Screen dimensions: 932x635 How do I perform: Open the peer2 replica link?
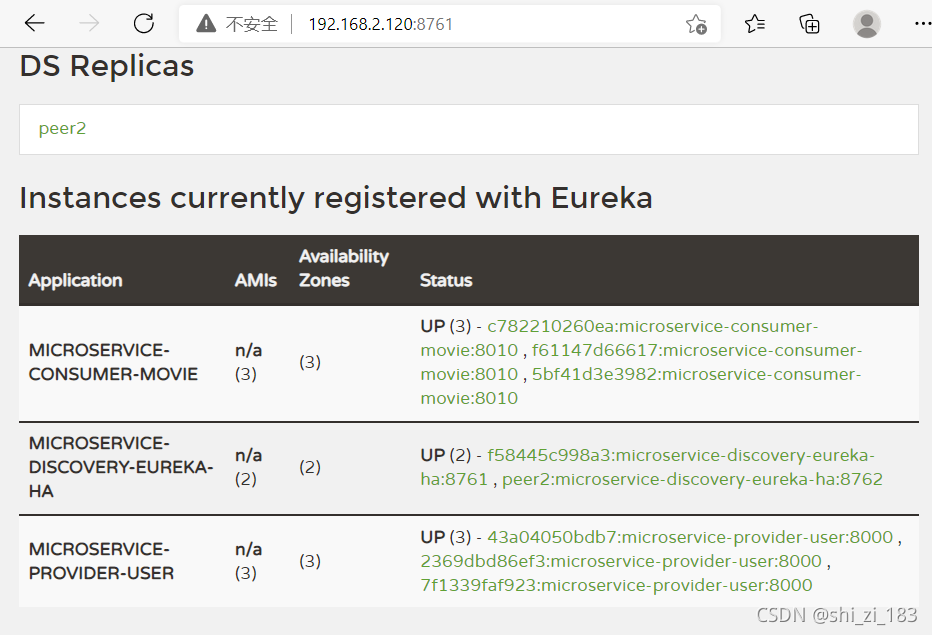pyautogui.click(x=62, y=128)
